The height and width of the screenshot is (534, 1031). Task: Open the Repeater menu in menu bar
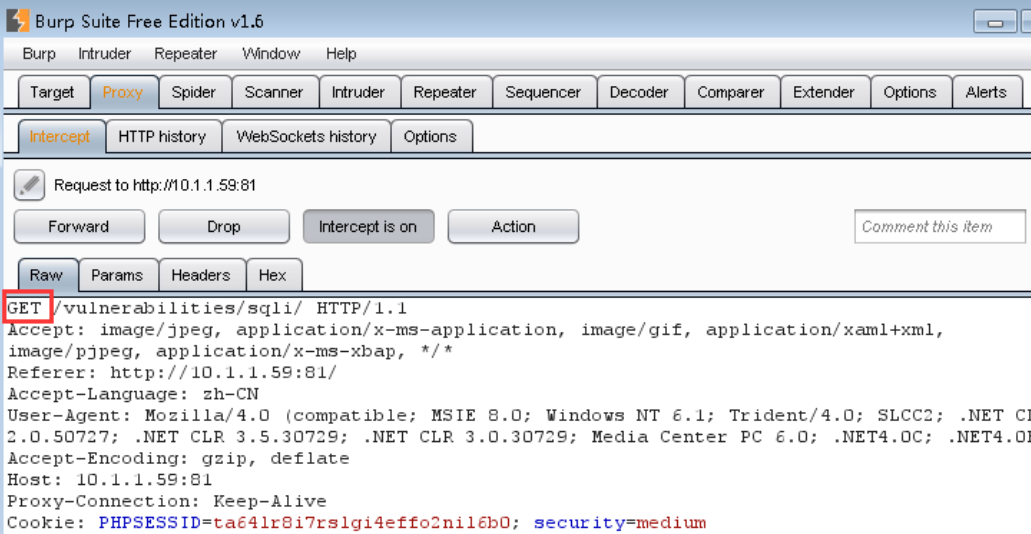click(185, 54)
